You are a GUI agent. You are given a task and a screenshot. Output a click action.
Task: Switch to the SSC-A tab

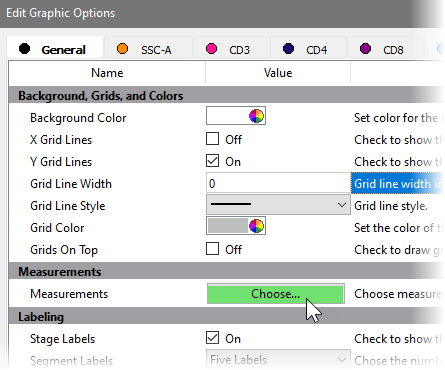(148, 49)
